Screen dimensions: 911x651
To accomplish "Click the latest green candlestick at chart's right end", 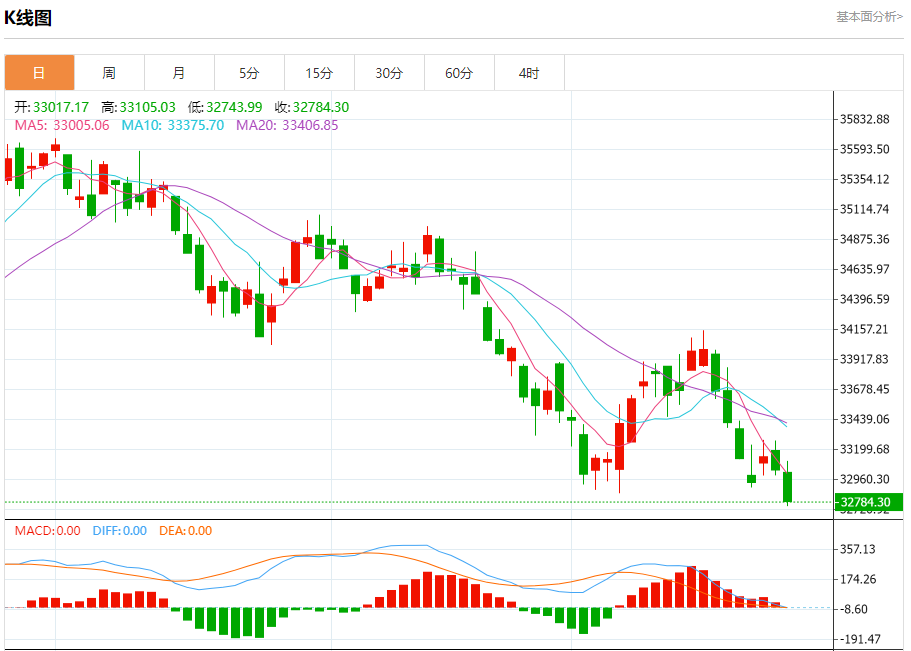I will pyautogui.click(x=788, y=487).
